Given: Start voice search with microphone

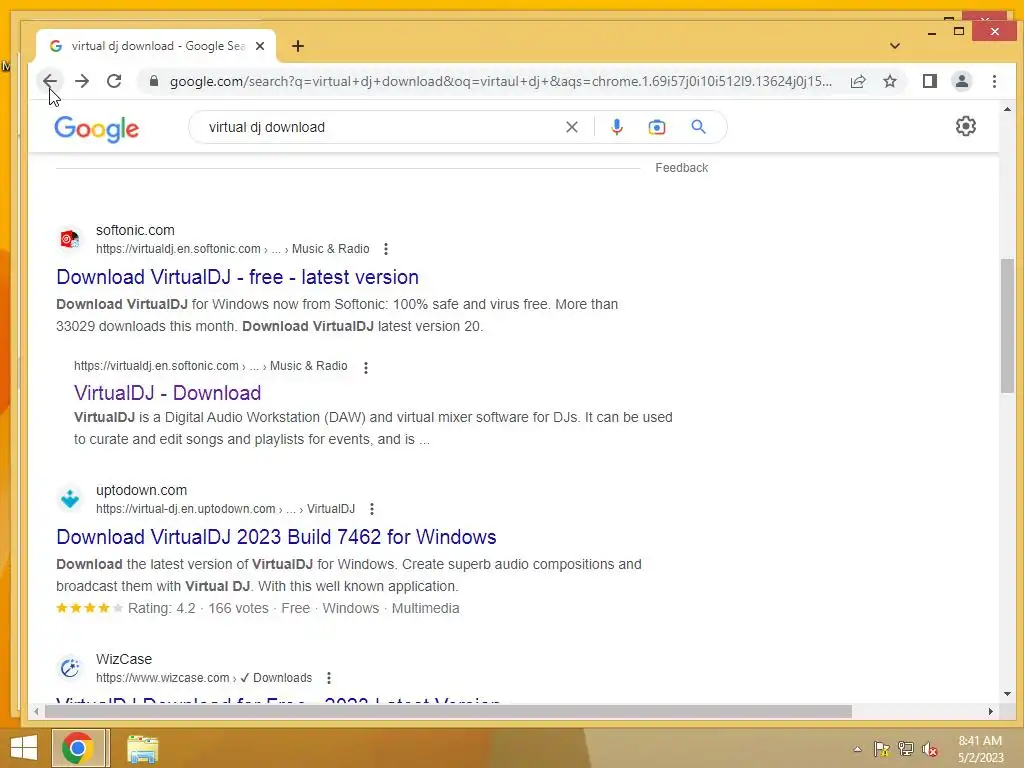Looking at the screenshot, I should [x=616, y=127].
